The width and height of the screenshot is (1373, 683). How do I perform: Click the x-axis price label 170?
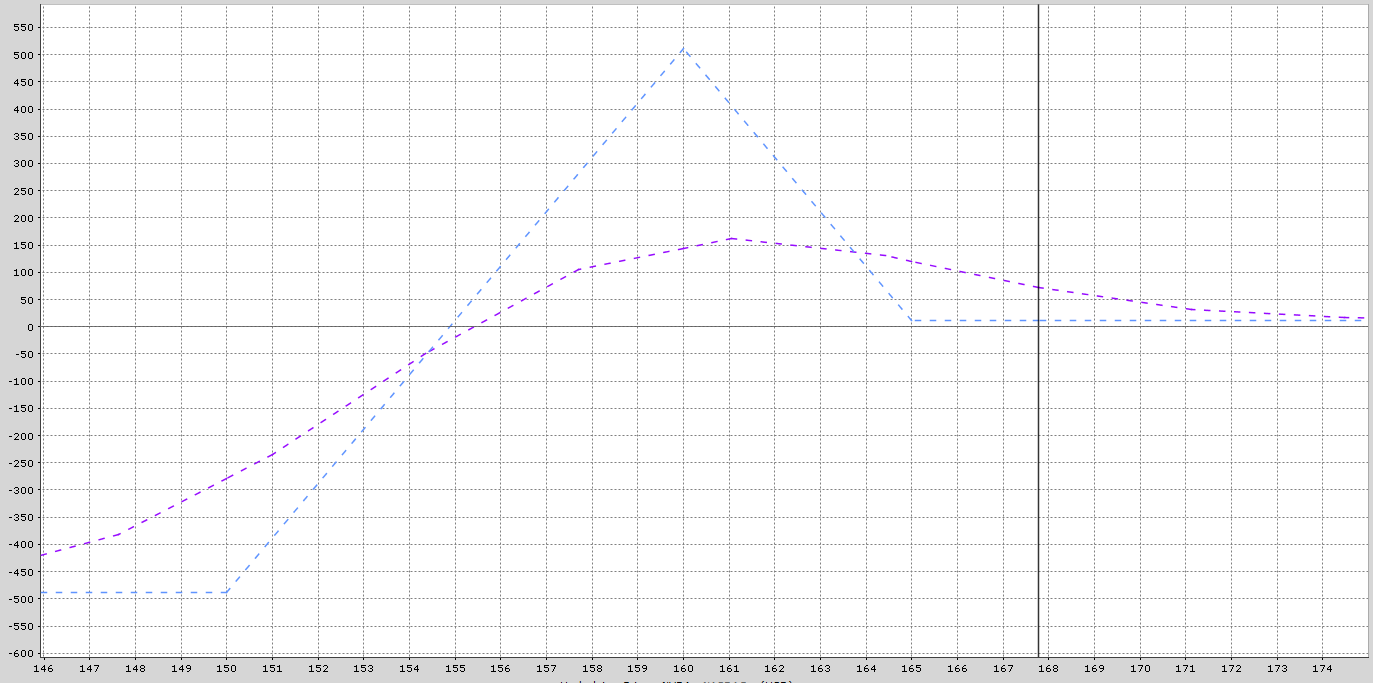1140,667
